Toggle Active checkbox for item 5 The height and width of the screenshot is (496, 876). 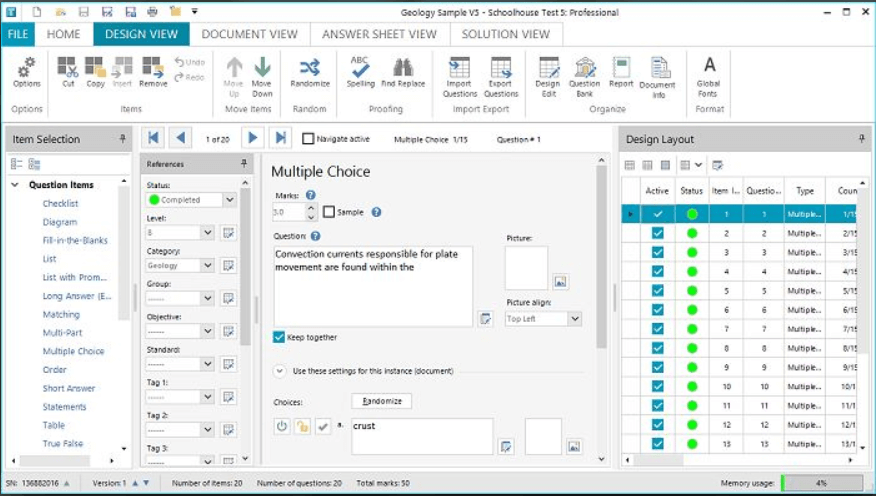pyautogui.click(x=658, y=290)
